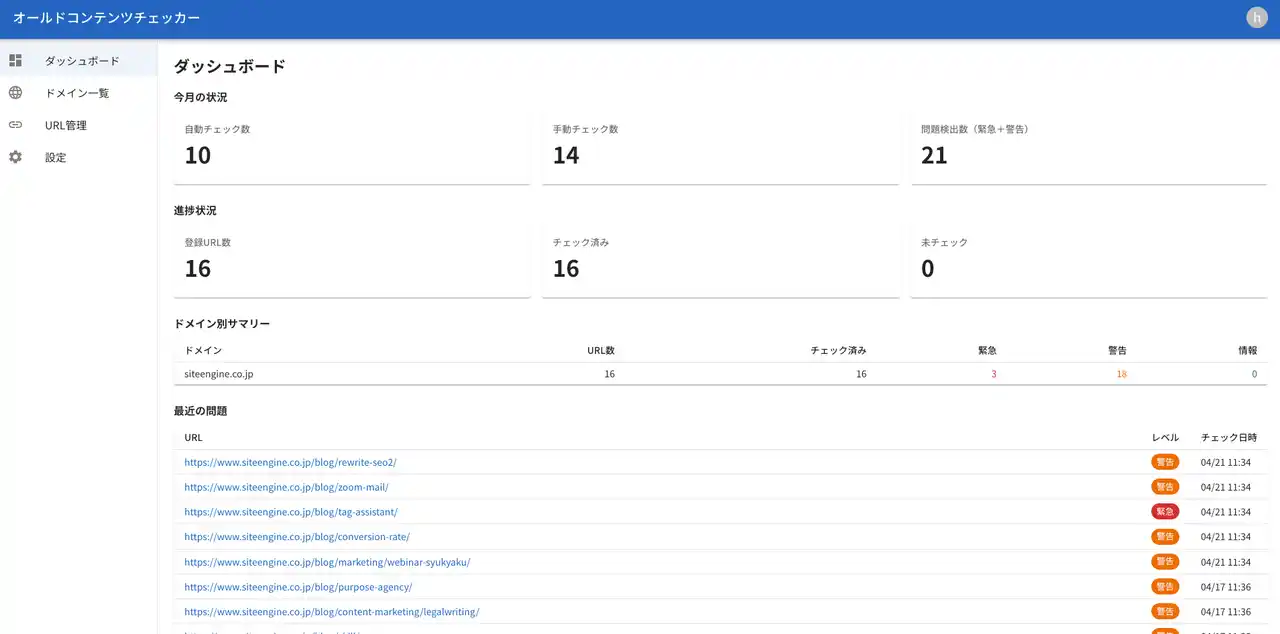The width and height of the screenshot is (1280, 634).
Task: Click the app title オールドコンテンツチェッカー
Action: (x=105, y=17)
